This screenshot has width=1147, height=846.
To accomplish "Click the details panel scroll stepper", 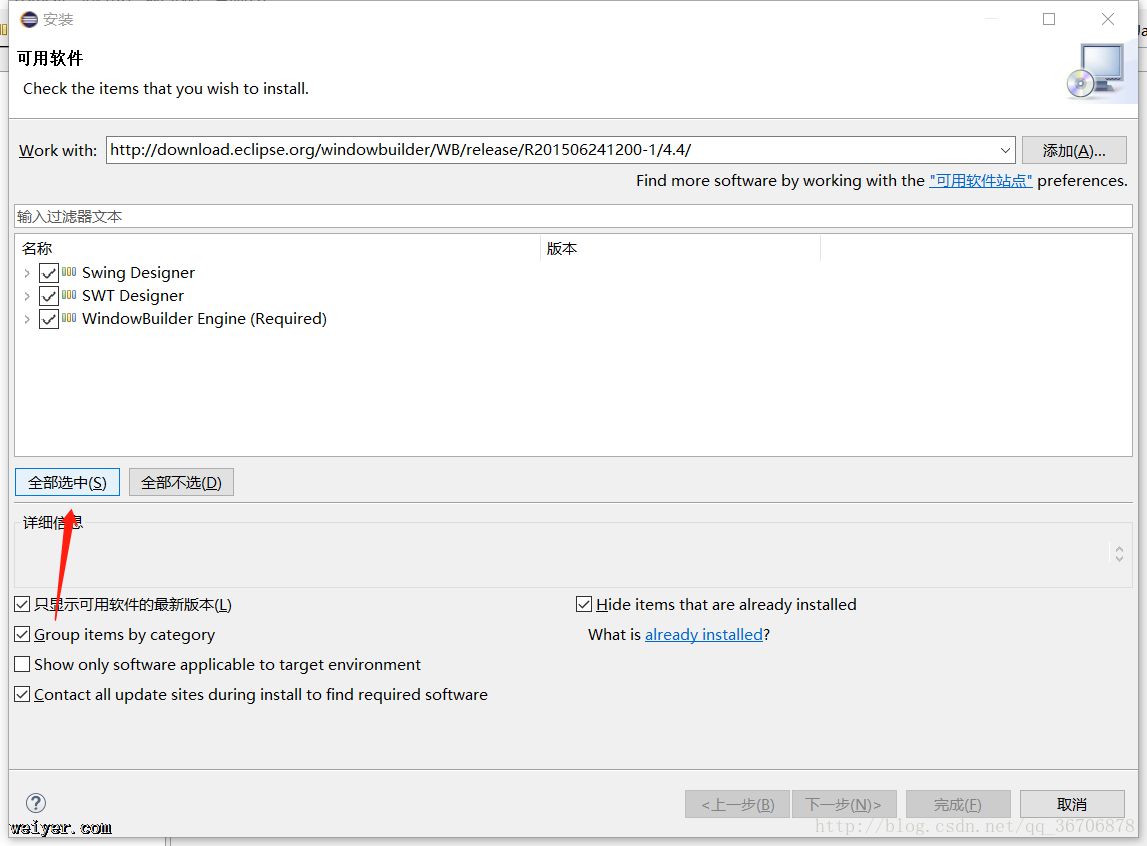I will 1119,554.
